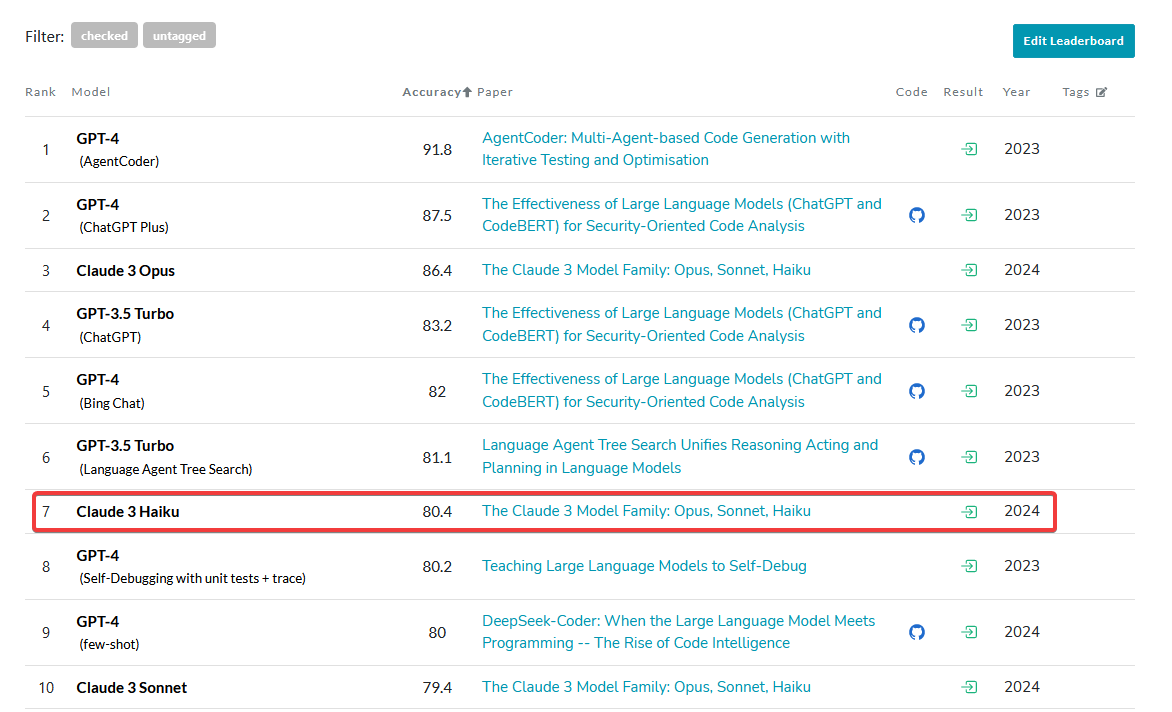The width and height of the screenshot is (1172, 712).
Task: Click the (Self-Debugging with unit tests + trace) subtitle
Action: coord(193,578)
